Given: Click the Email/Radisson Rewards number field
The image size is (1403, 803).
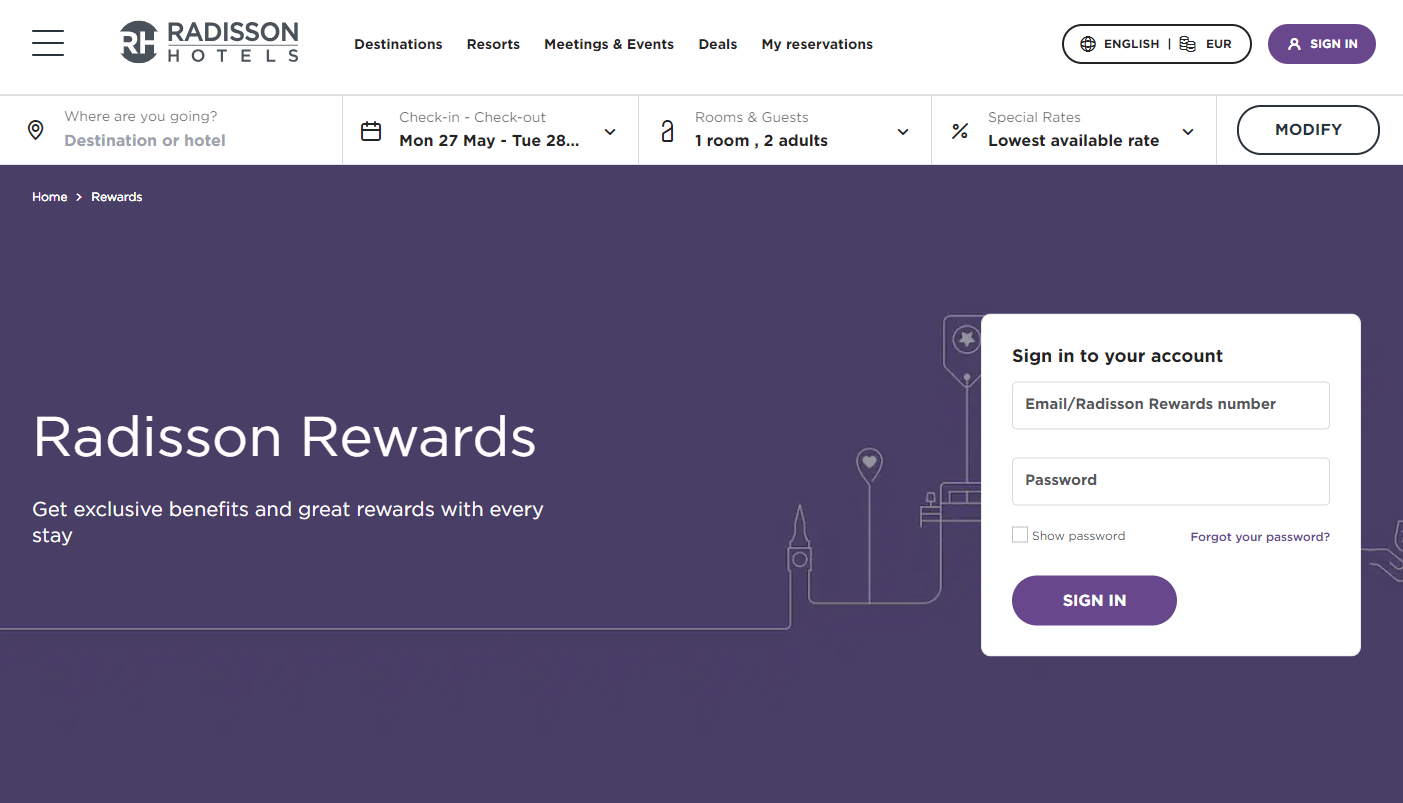Looking at the screenshot, I should coord(1170,405).
